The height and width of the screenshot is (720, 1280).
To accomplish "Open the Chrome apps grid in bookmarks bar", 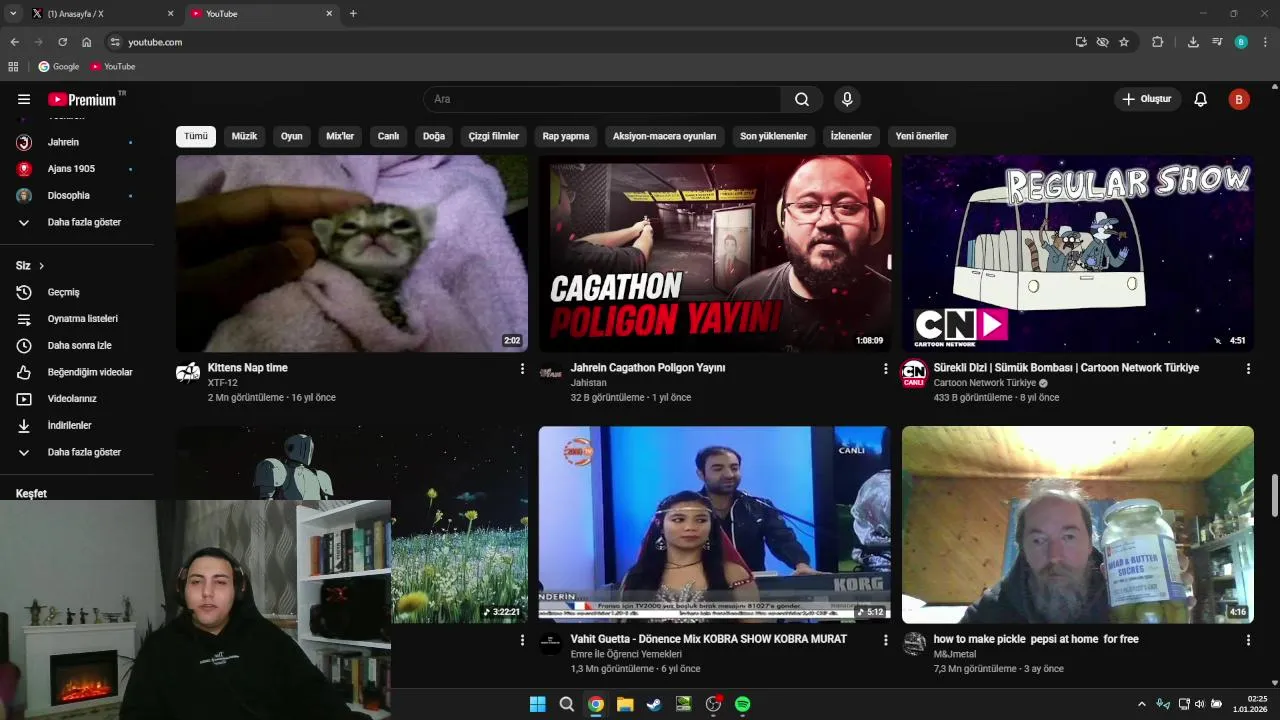I will tap(13, 66).
